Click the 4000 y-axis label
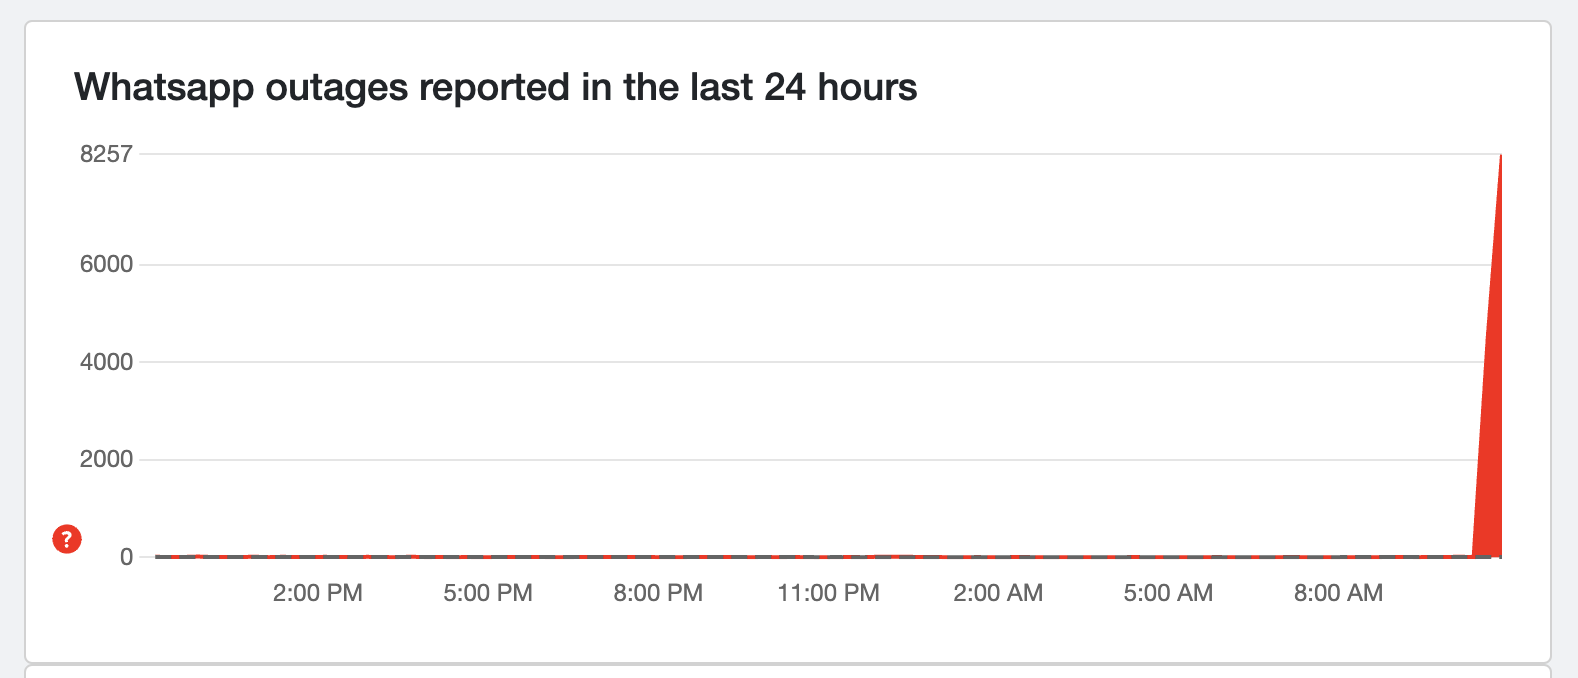 click(x=106, y=362)
